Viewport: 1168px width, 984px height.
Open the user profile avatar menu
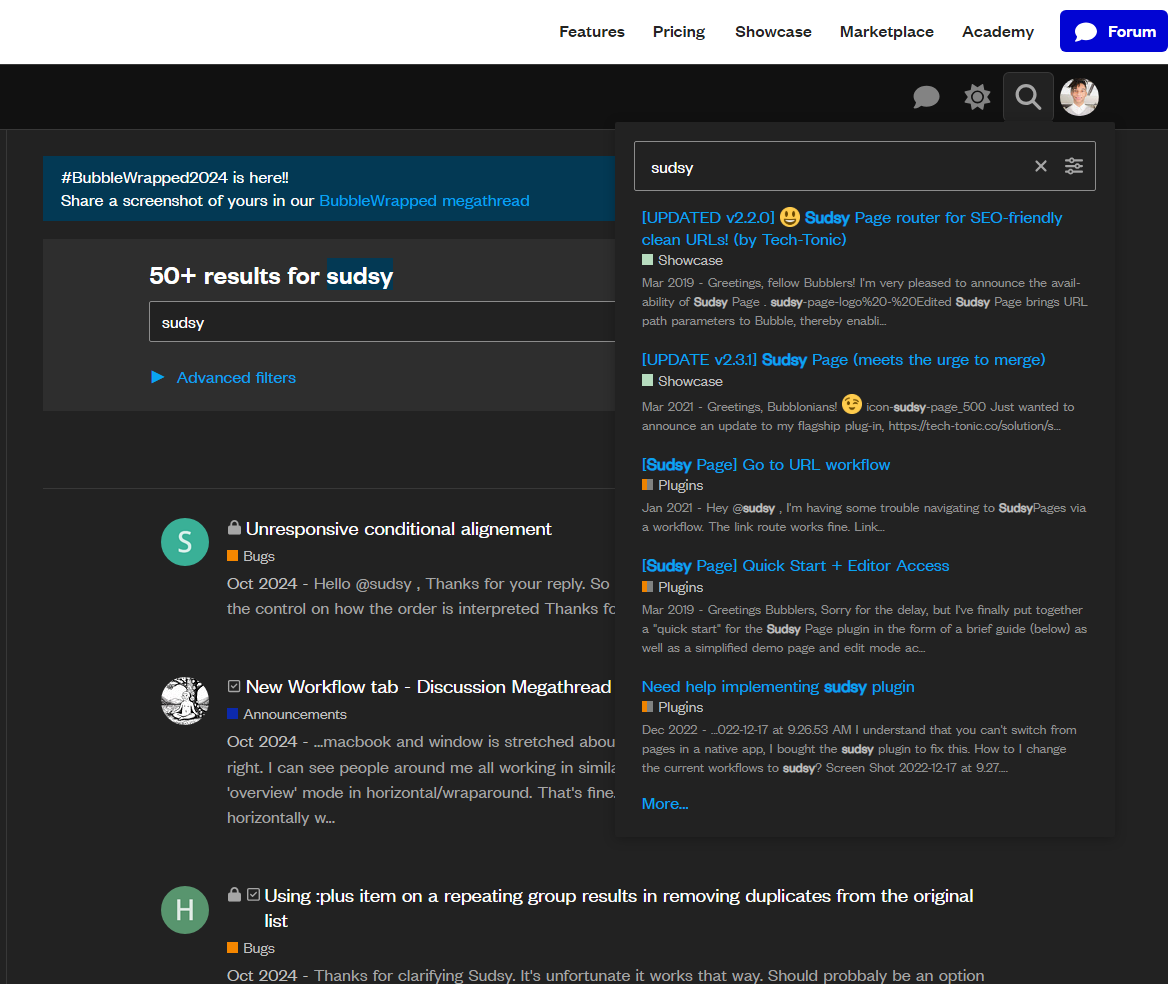(x=1079, y=97)
